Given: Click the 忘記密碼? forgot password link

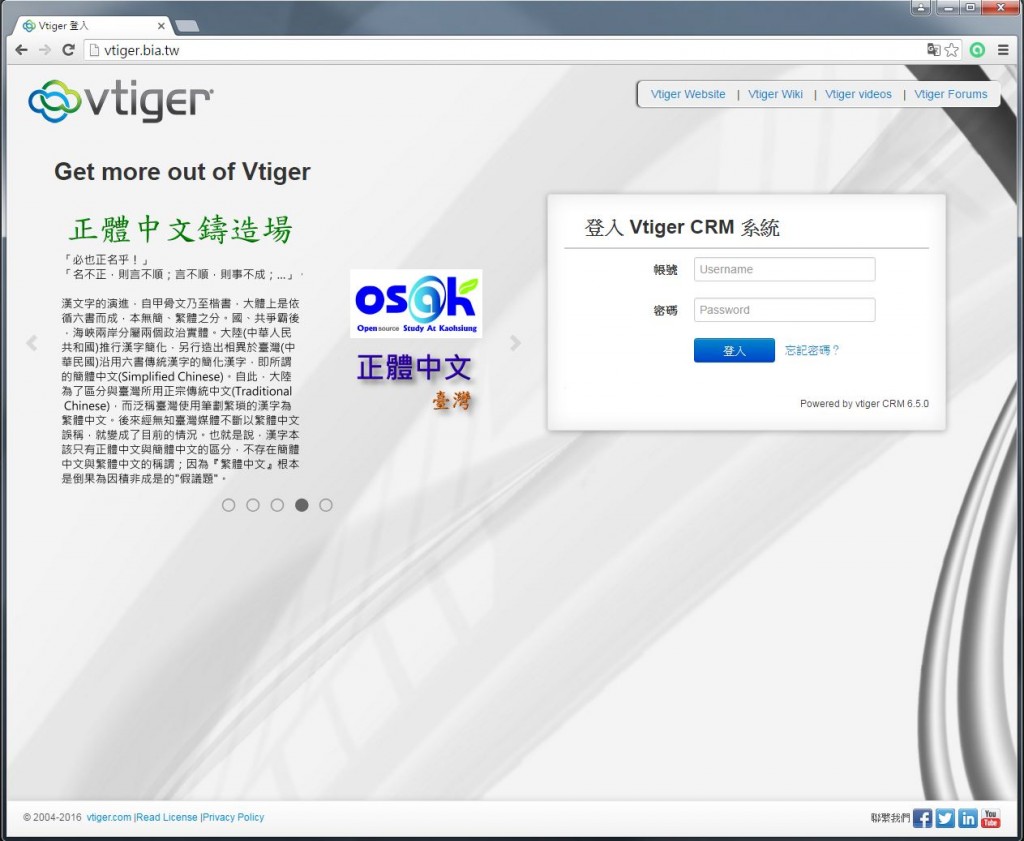Looking at the screenshot, I should pyautogui.click(x=812, y=351).
